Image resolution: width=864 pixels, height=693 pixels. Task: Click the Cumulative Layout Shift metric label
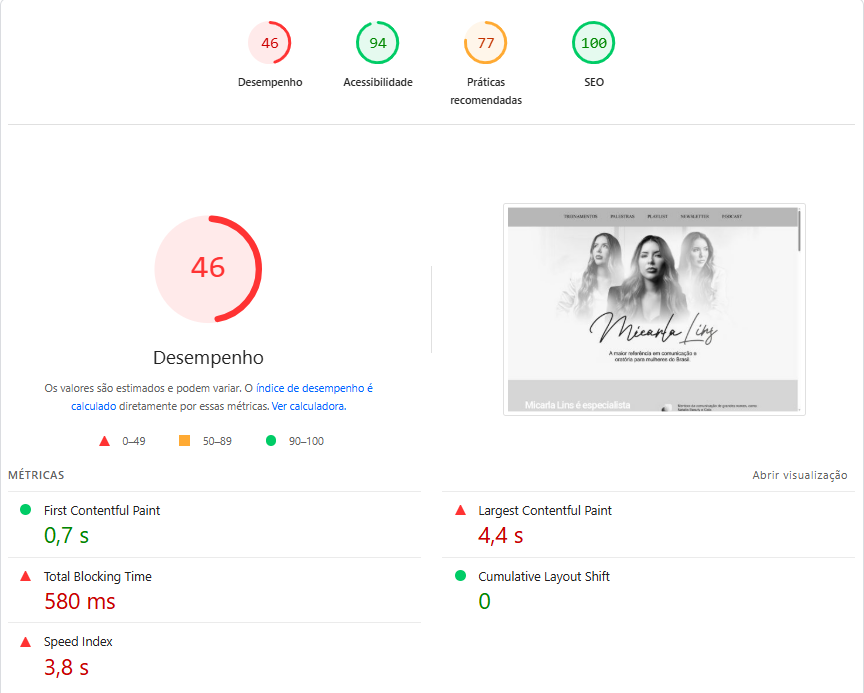[x=543, y=576]
